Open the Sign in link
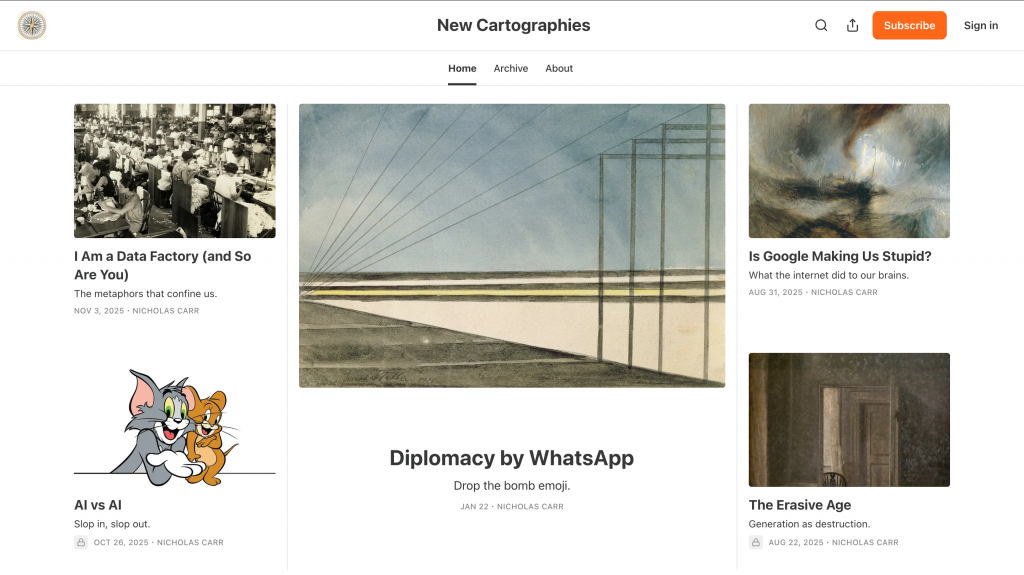 (x=981, y=25)
